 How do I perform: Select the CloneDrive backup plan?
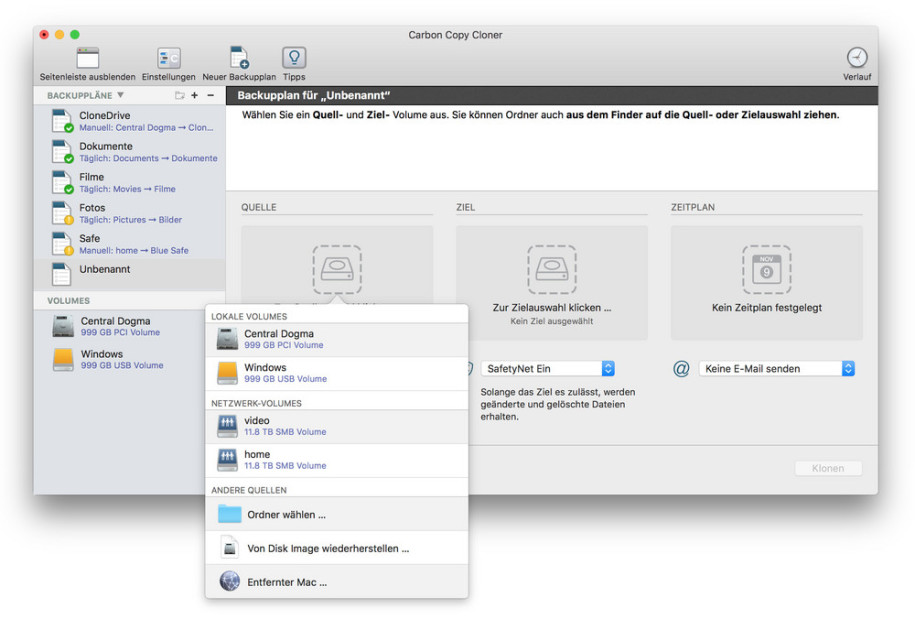130,121
